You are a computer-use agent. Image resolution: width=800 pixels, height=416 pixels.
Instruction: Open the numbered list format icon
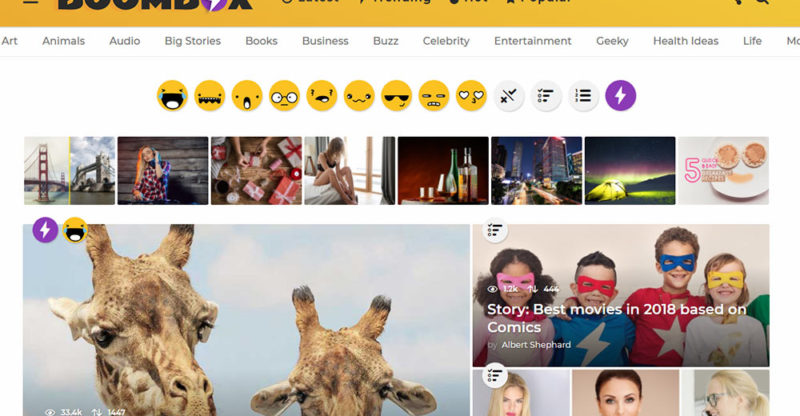583,95
